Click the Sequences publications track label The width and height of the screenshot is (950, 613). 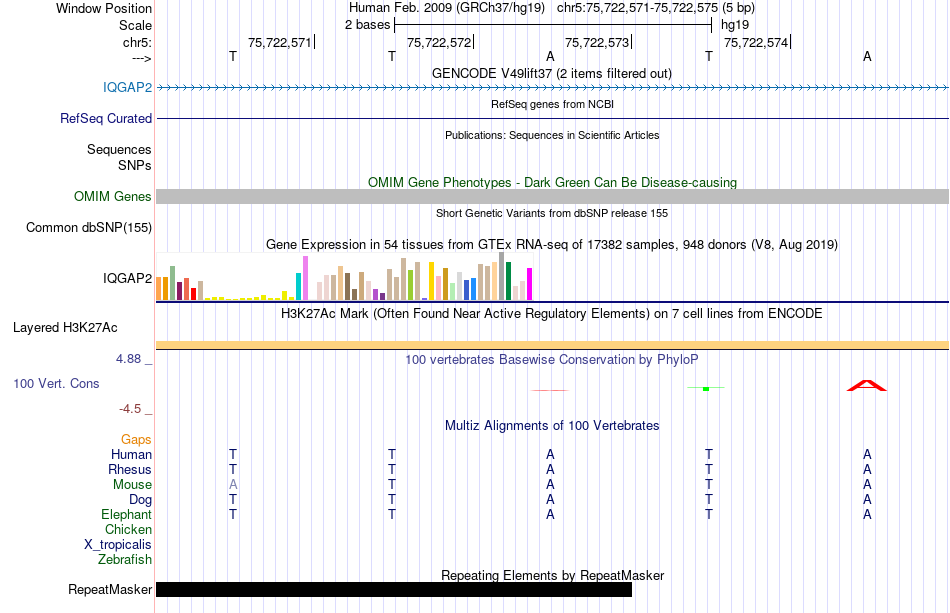click(x=119, y=150)
